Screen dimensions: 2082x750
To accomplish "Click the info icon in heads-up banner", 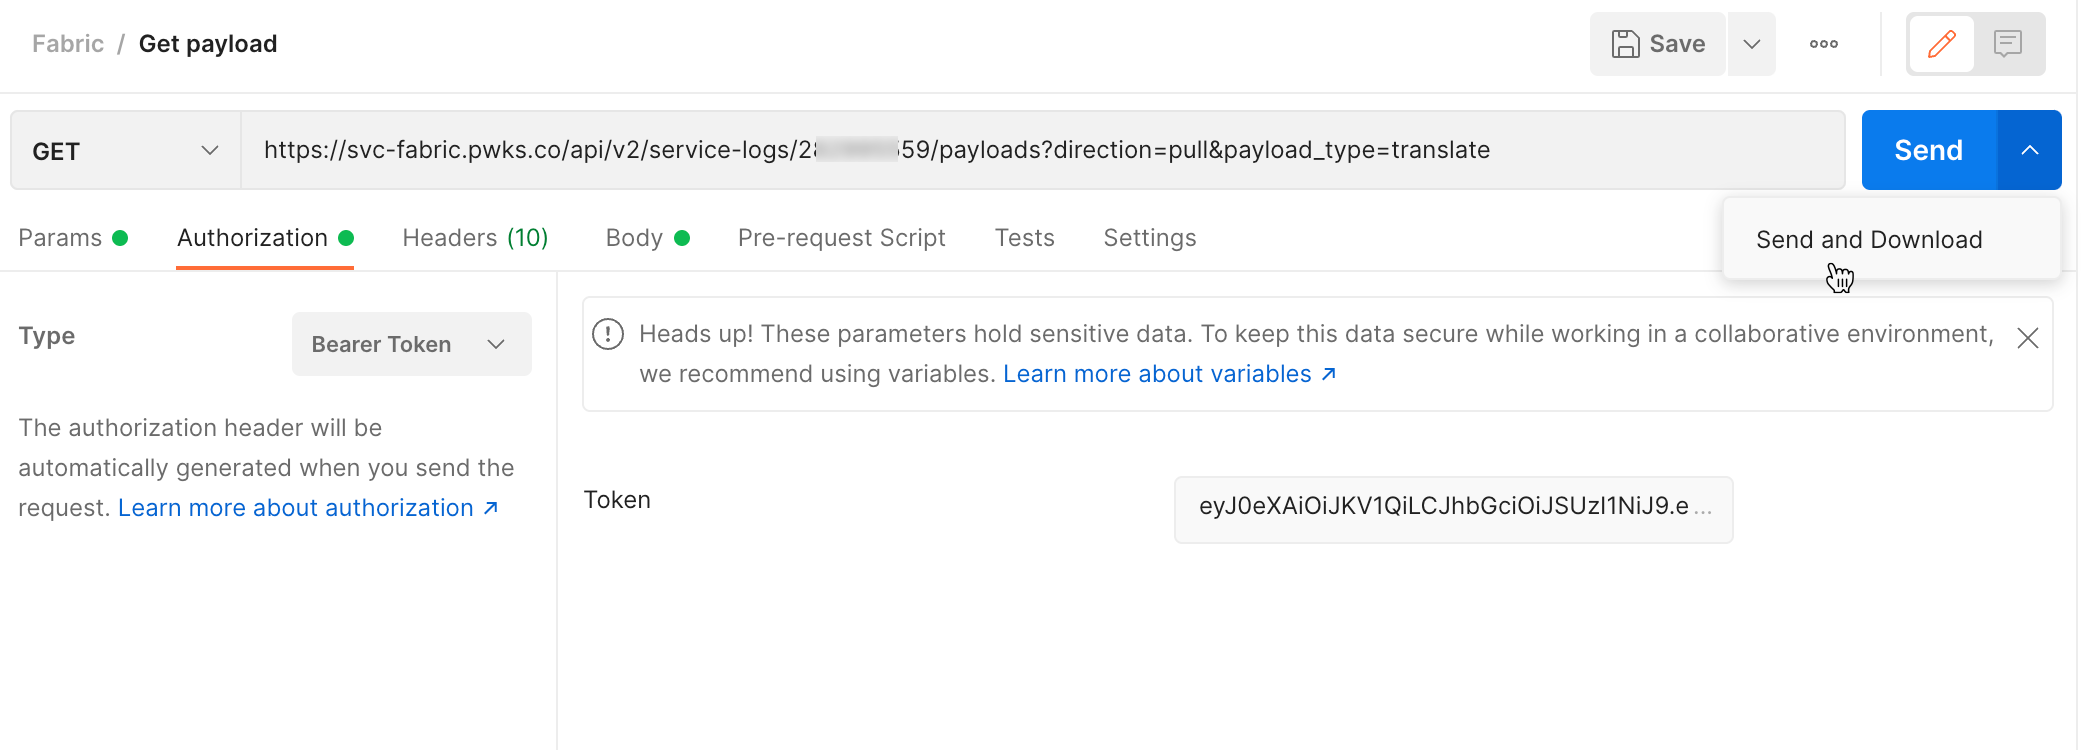I will [608, 334].
